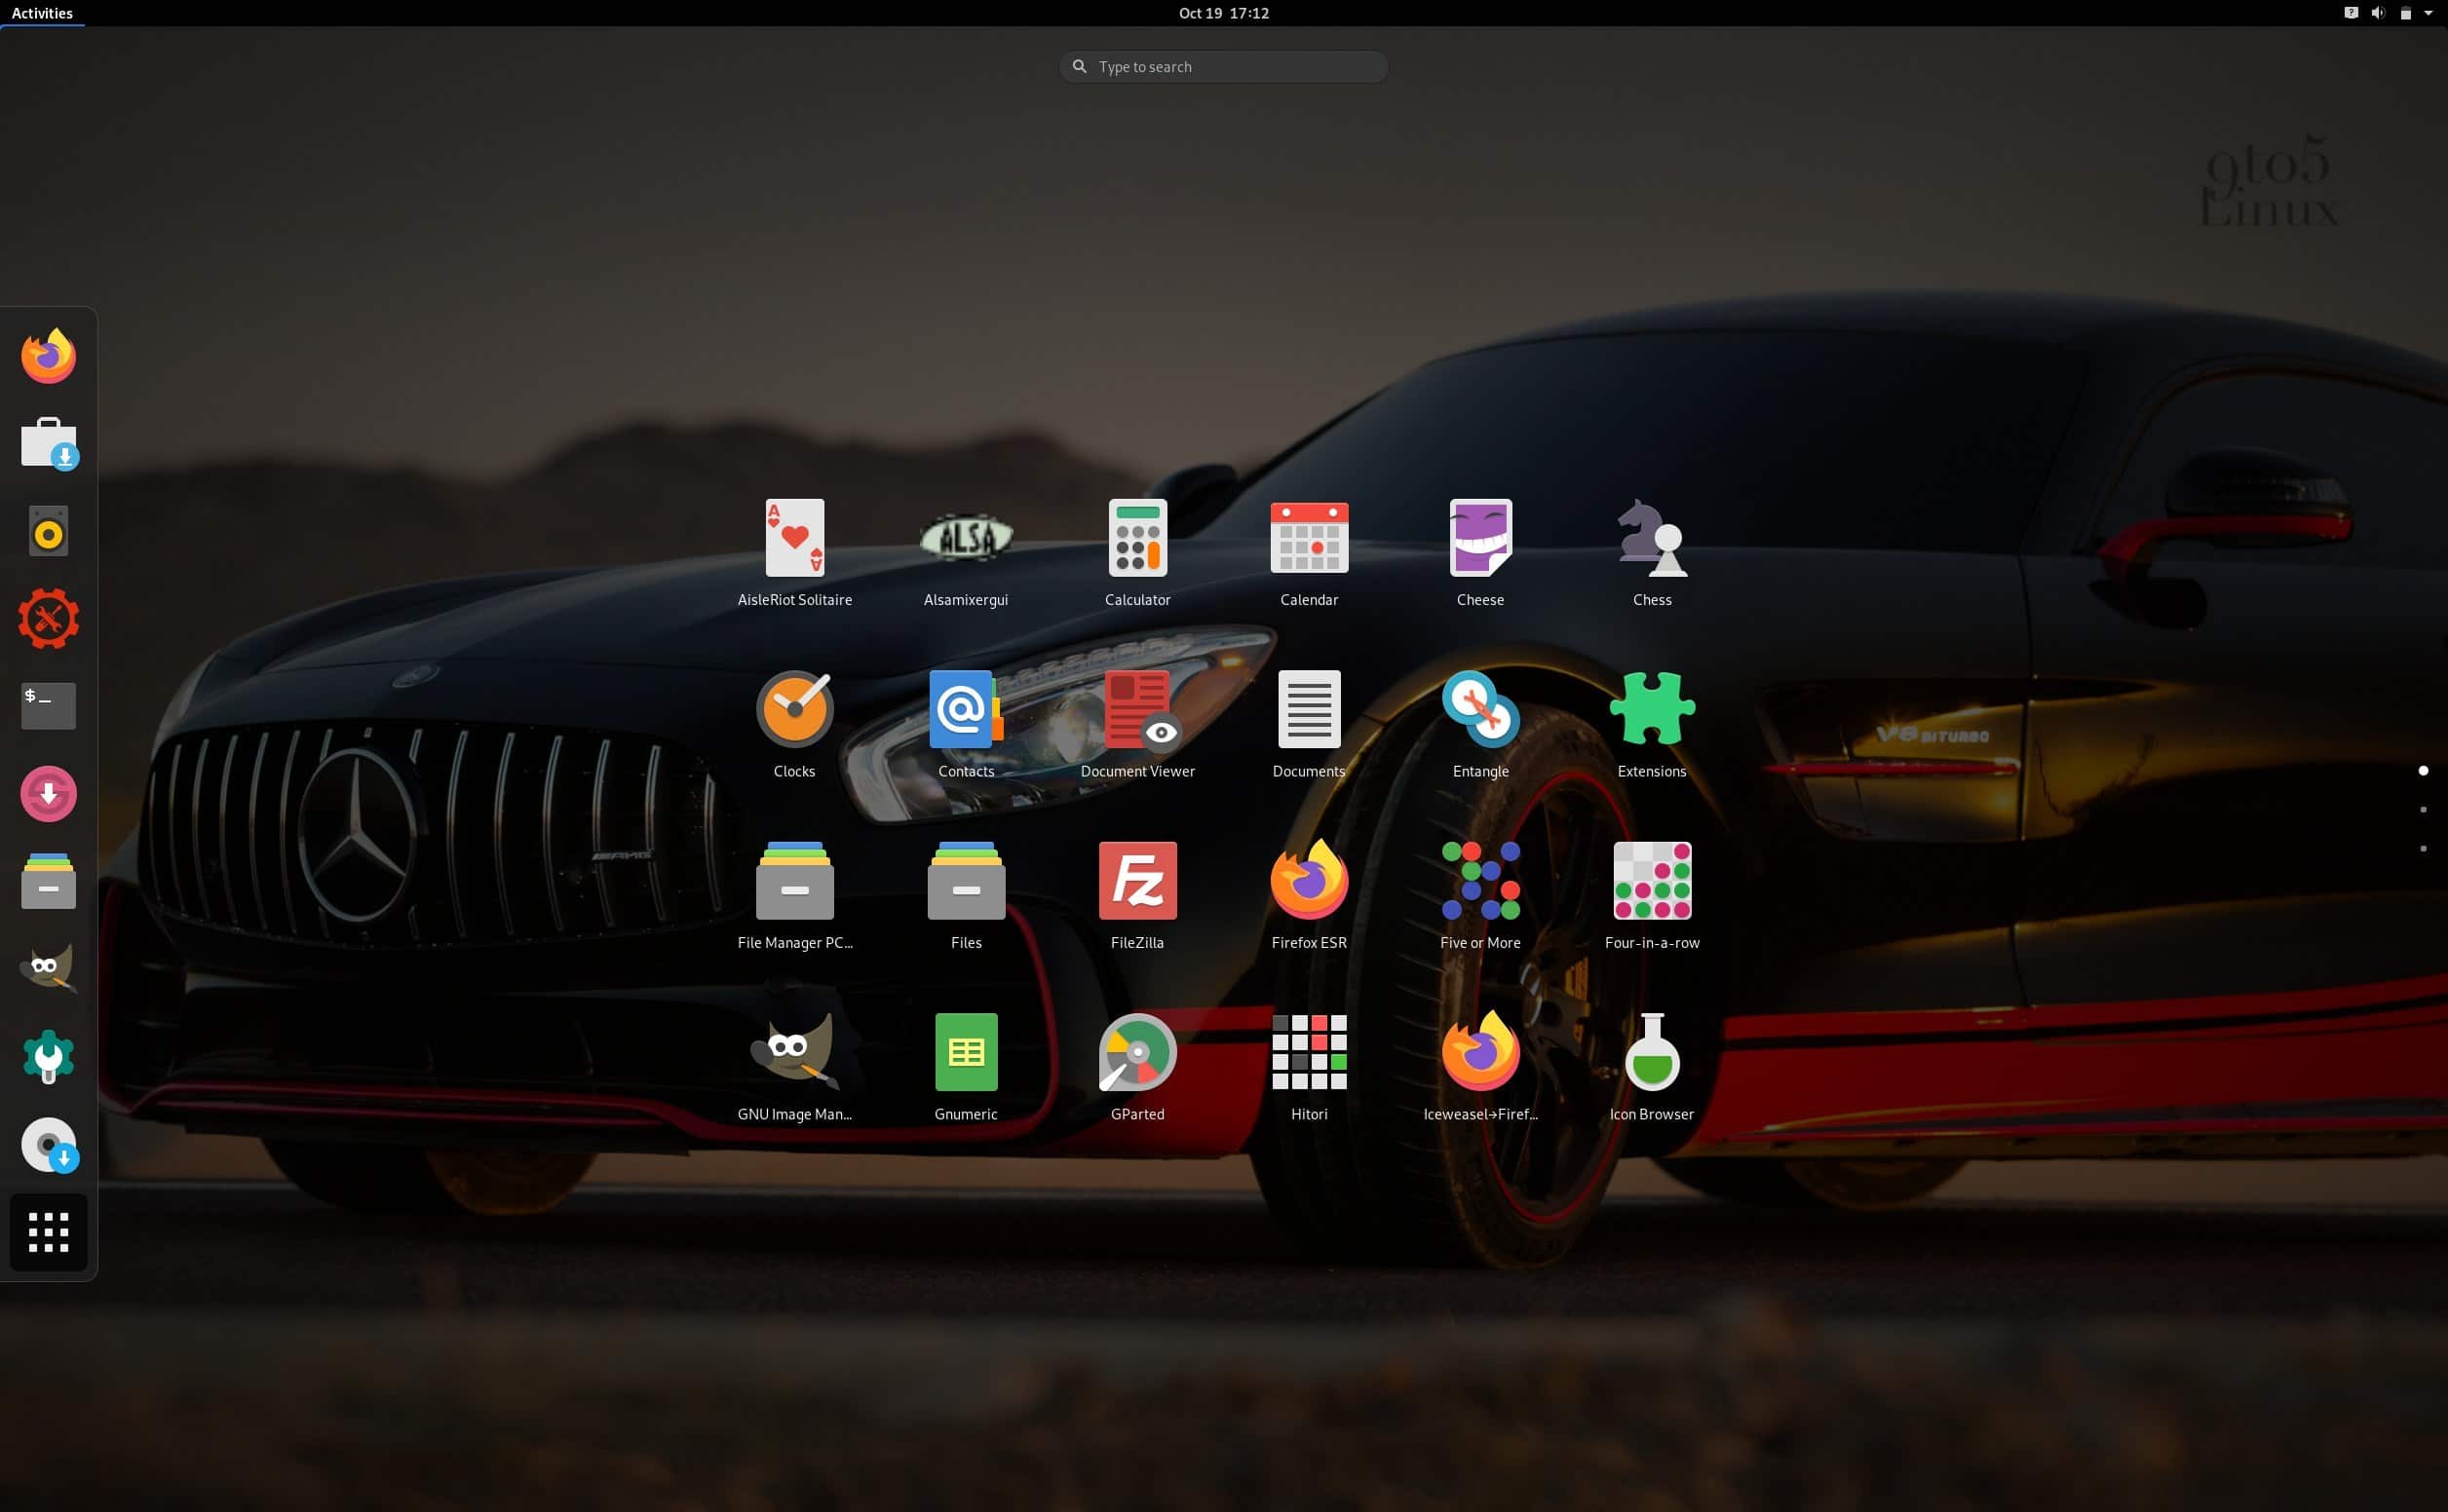Go to the third app grid page dot
The height and width of the screenshot is (1512, 2448).
[x=2422, y=848]
